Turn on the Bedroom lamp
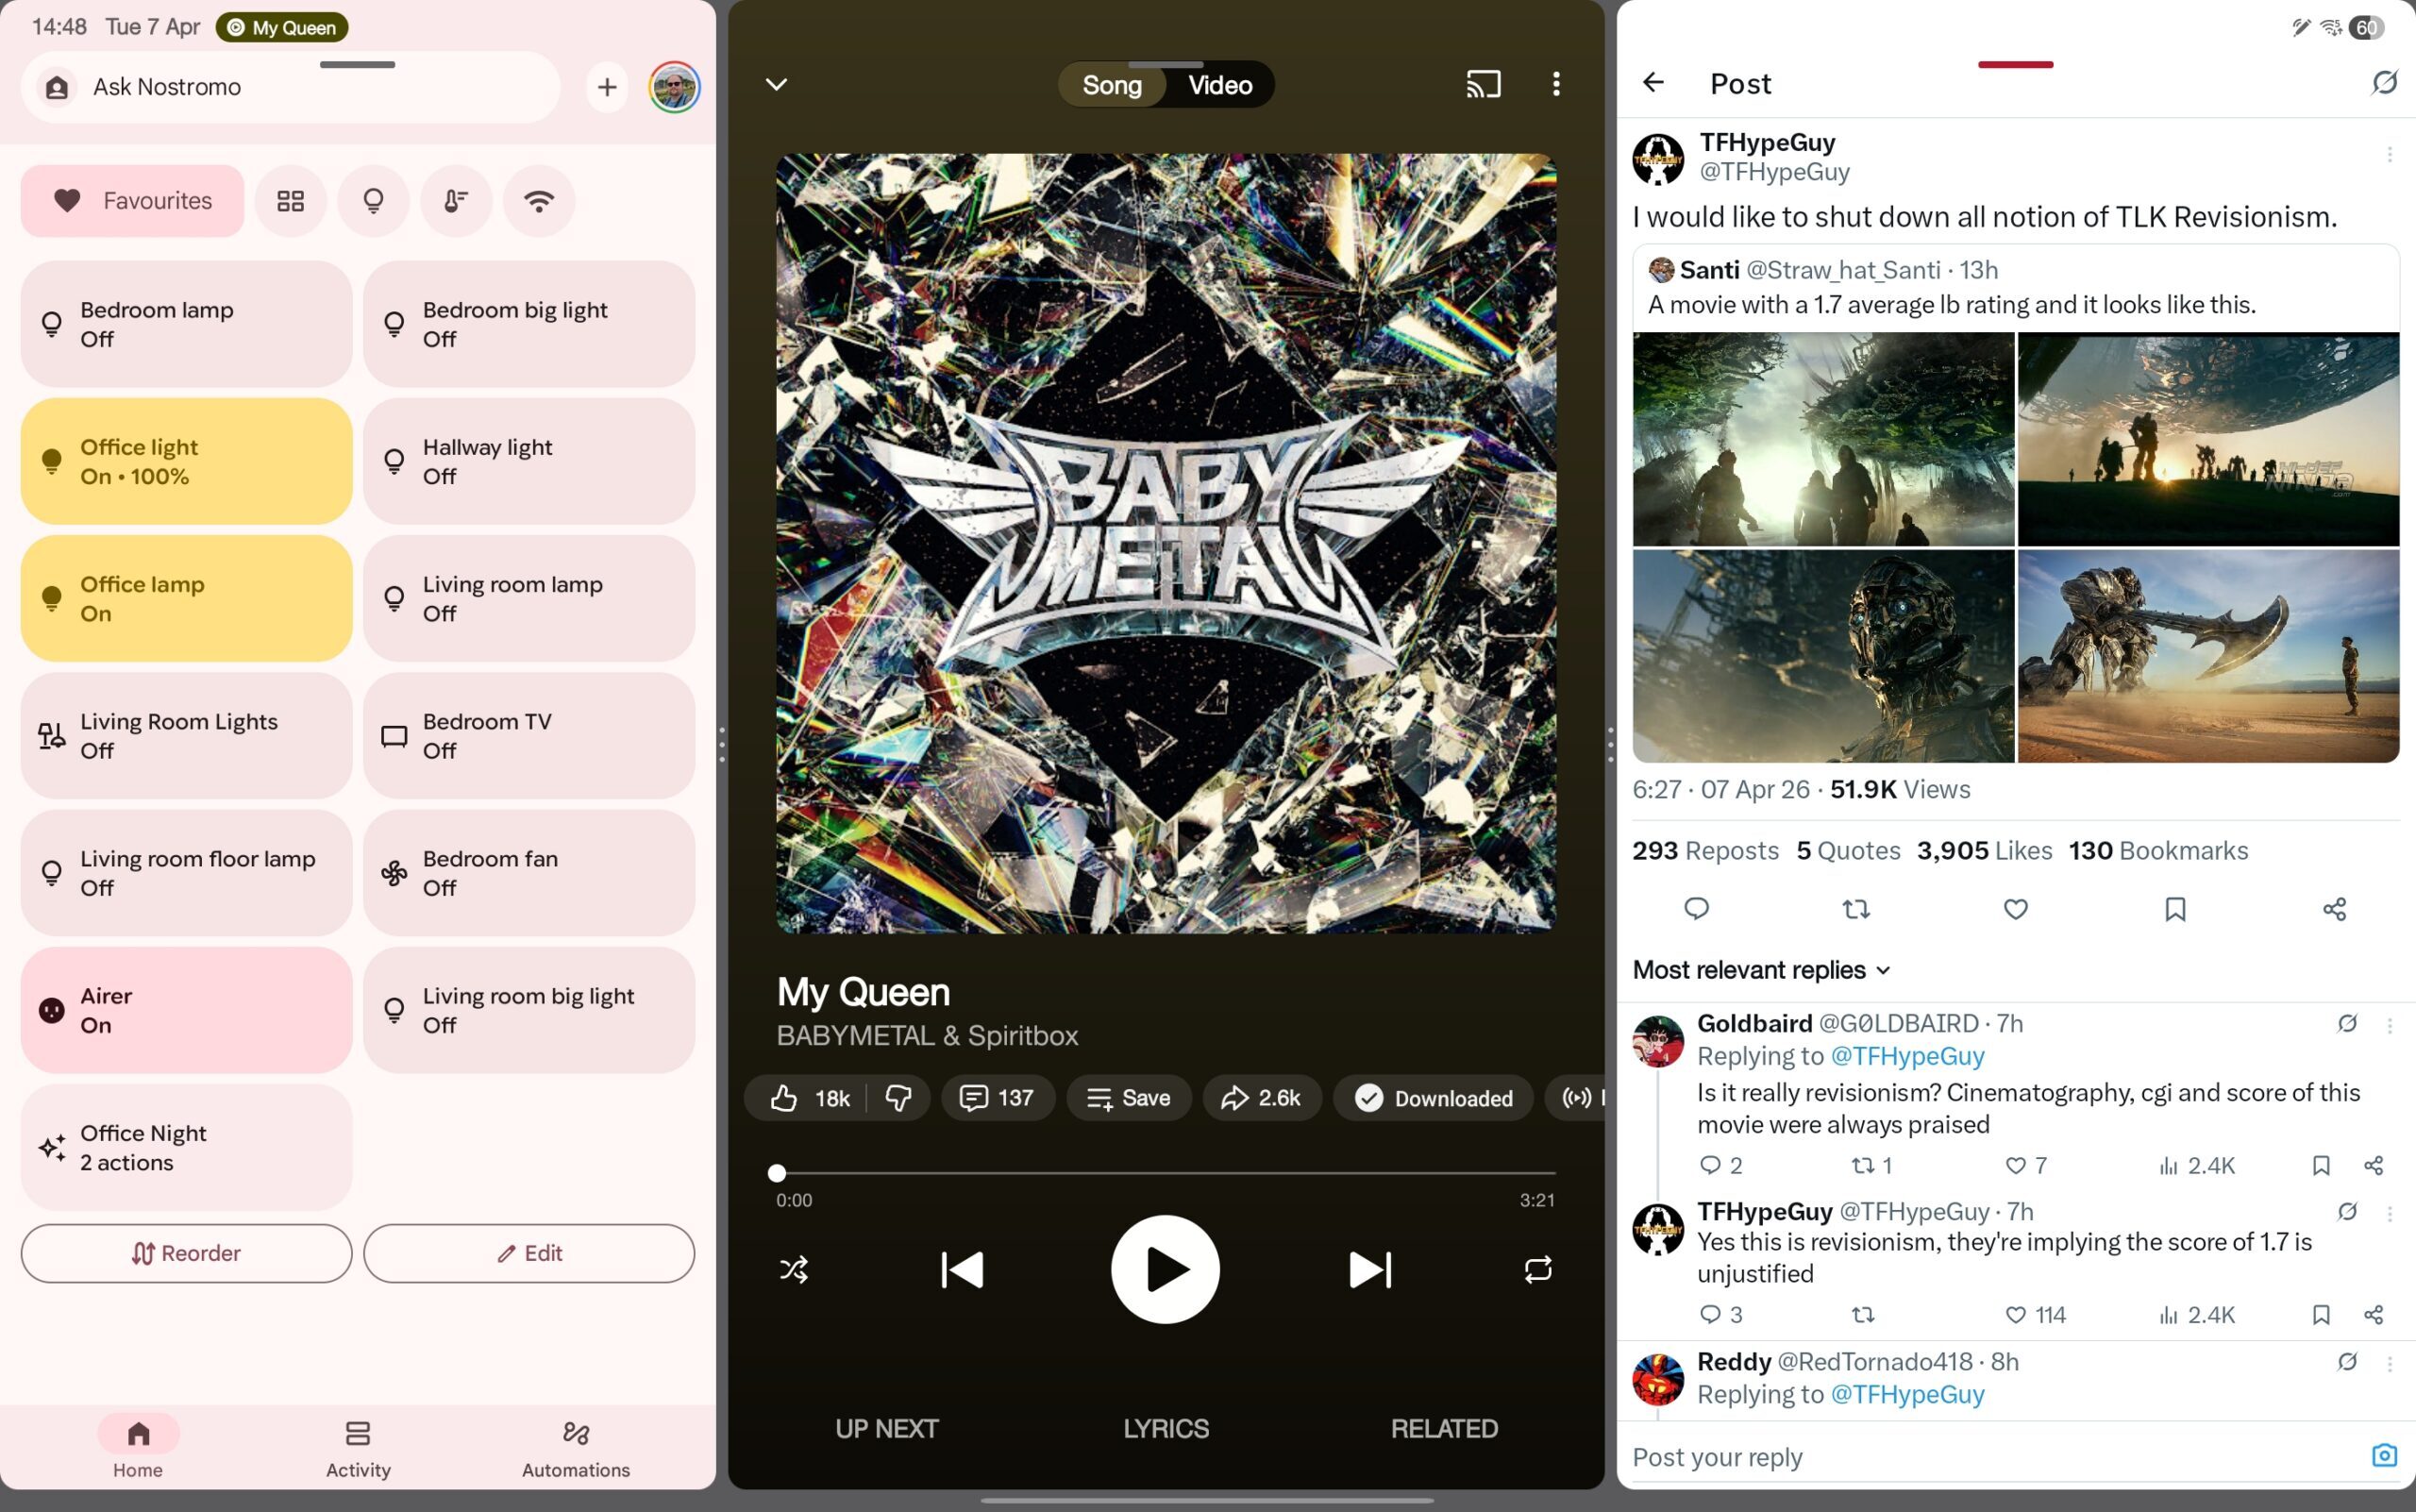 (x=186, y=322)
